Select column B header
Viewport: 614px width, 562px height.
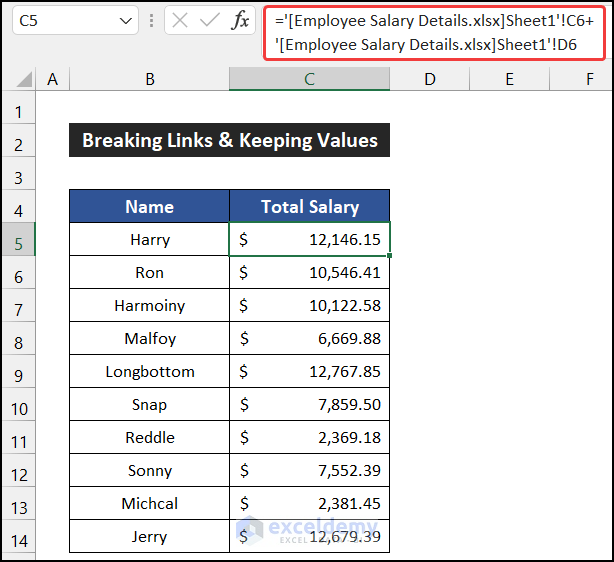pos(149,79)
